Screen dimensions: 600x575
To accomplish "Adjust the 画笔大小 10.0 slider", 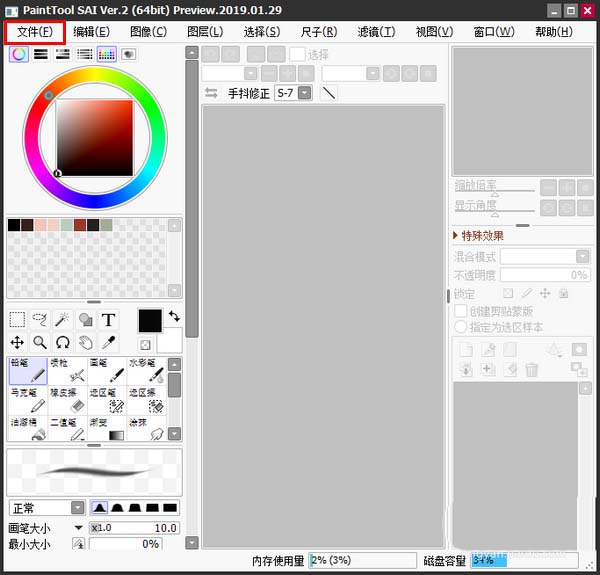I will tap(134, 528).
